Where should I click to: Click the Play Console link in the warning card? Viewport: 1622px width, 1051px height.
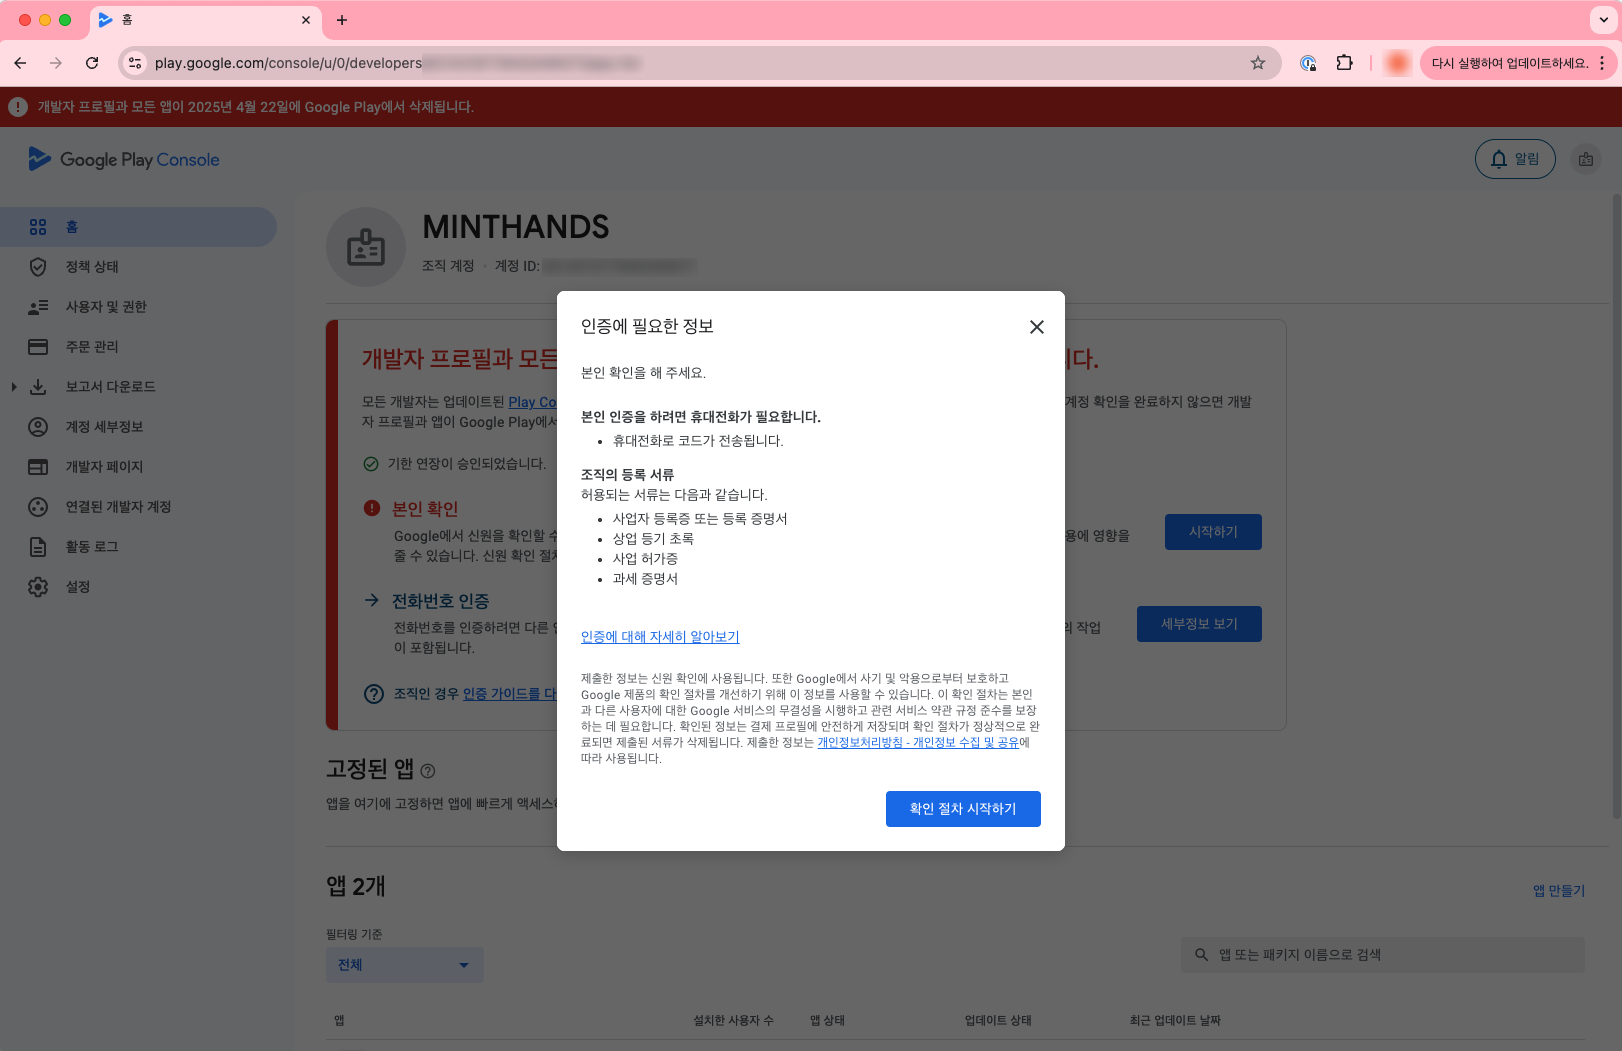532,402
